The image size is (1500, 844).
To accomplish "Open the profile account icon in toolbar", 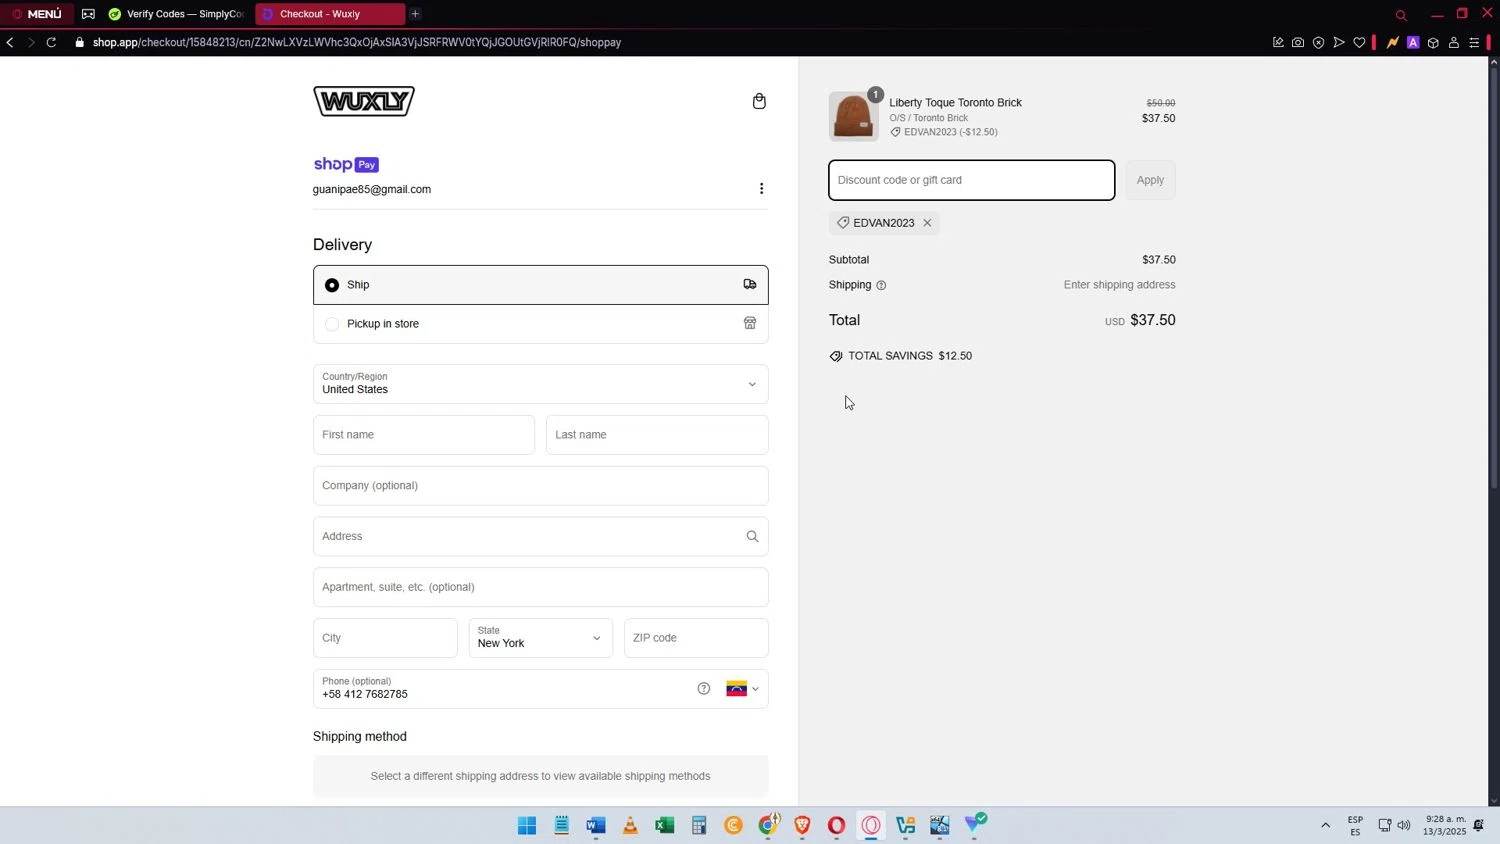I will [x=1454, y=43].
